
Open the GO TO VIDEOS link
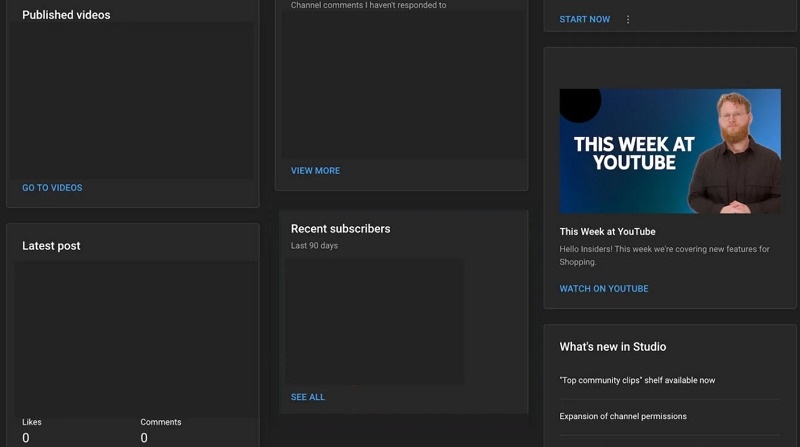(52, 188)
